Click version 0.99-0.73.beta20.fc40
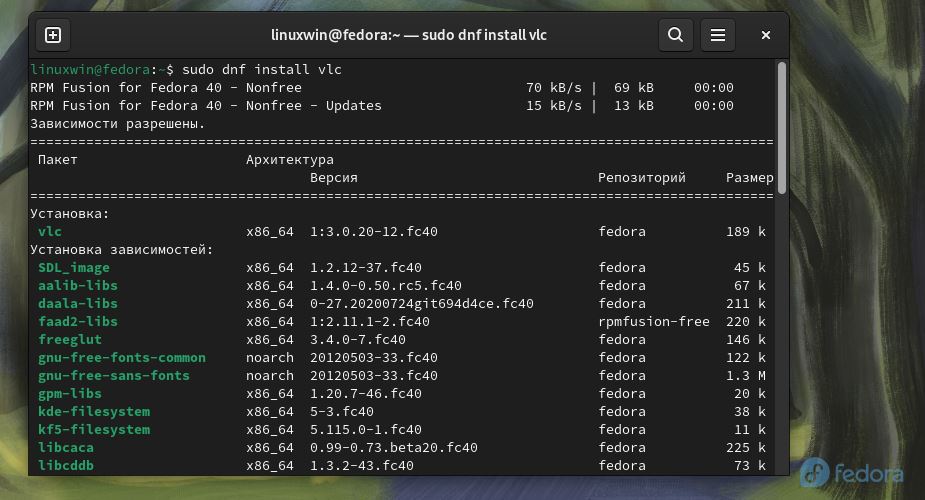This screenshot has height=500, width=925. pyautogui.click(x=394, y=448)
